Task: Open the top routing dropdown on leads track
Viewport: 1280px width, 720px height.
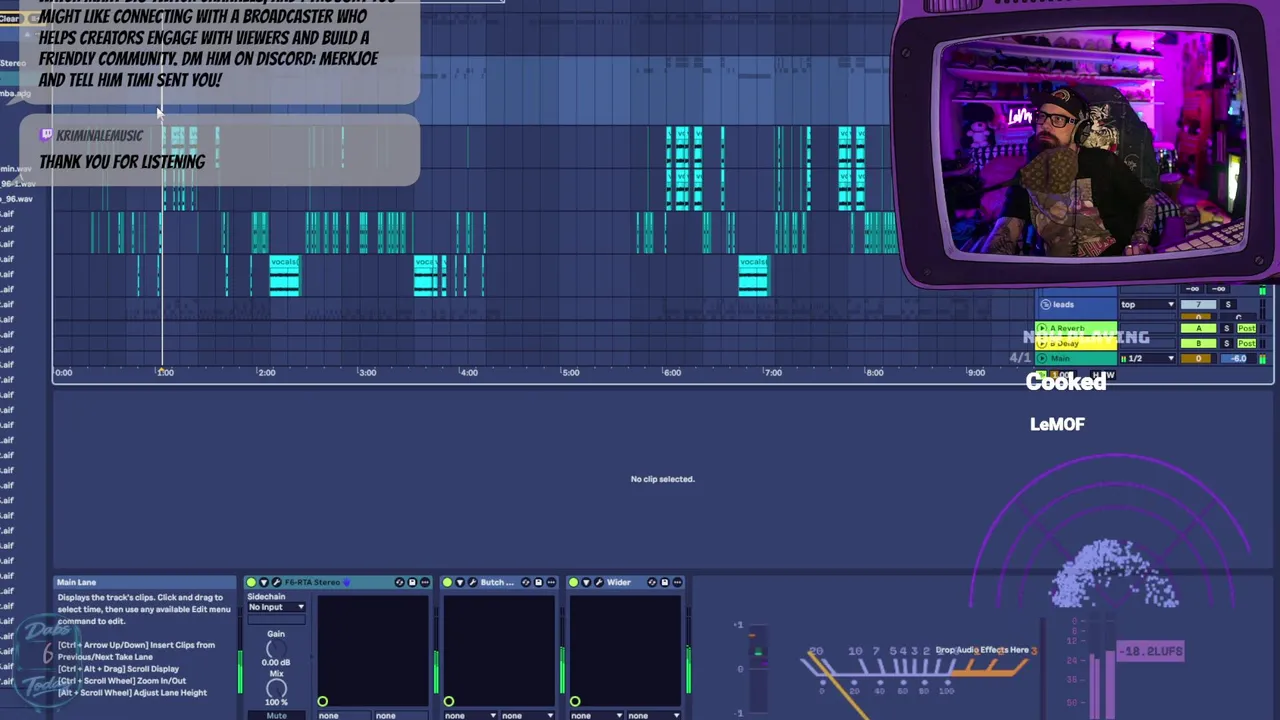Action: coord(1147,304)
